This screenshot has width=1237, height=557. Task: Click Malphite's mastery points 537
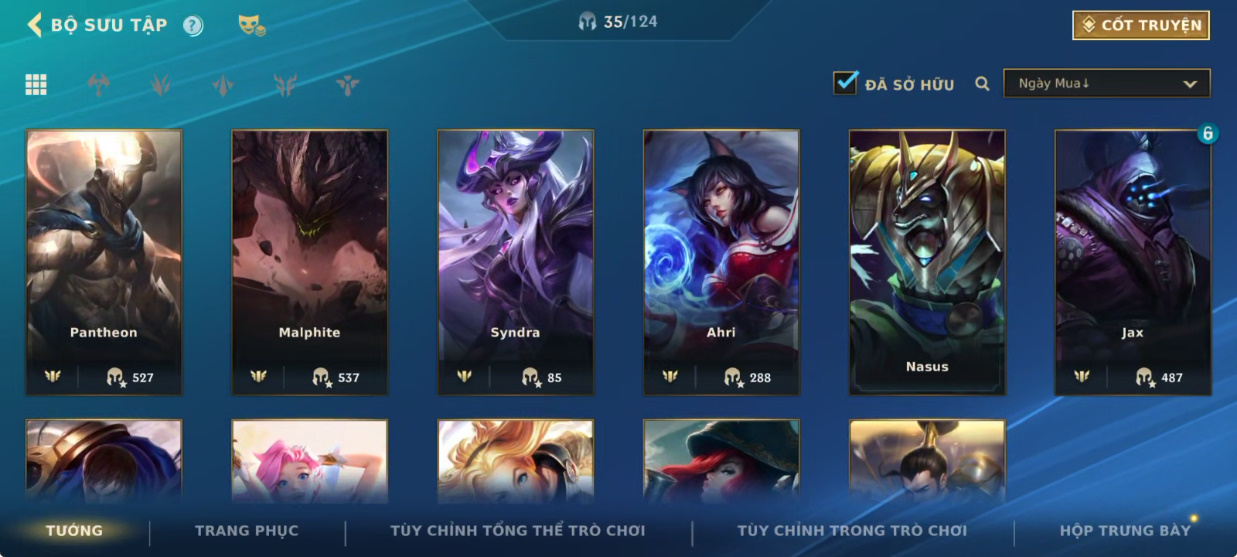(336, 377)
